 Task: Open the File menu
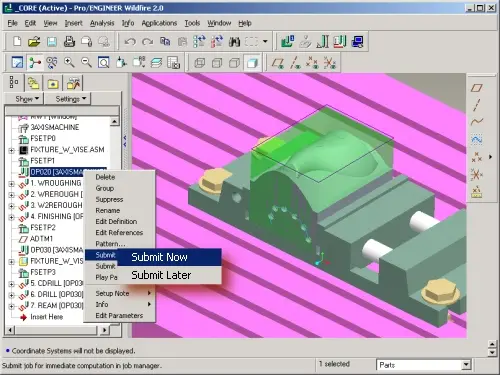(x=13, y=23)
